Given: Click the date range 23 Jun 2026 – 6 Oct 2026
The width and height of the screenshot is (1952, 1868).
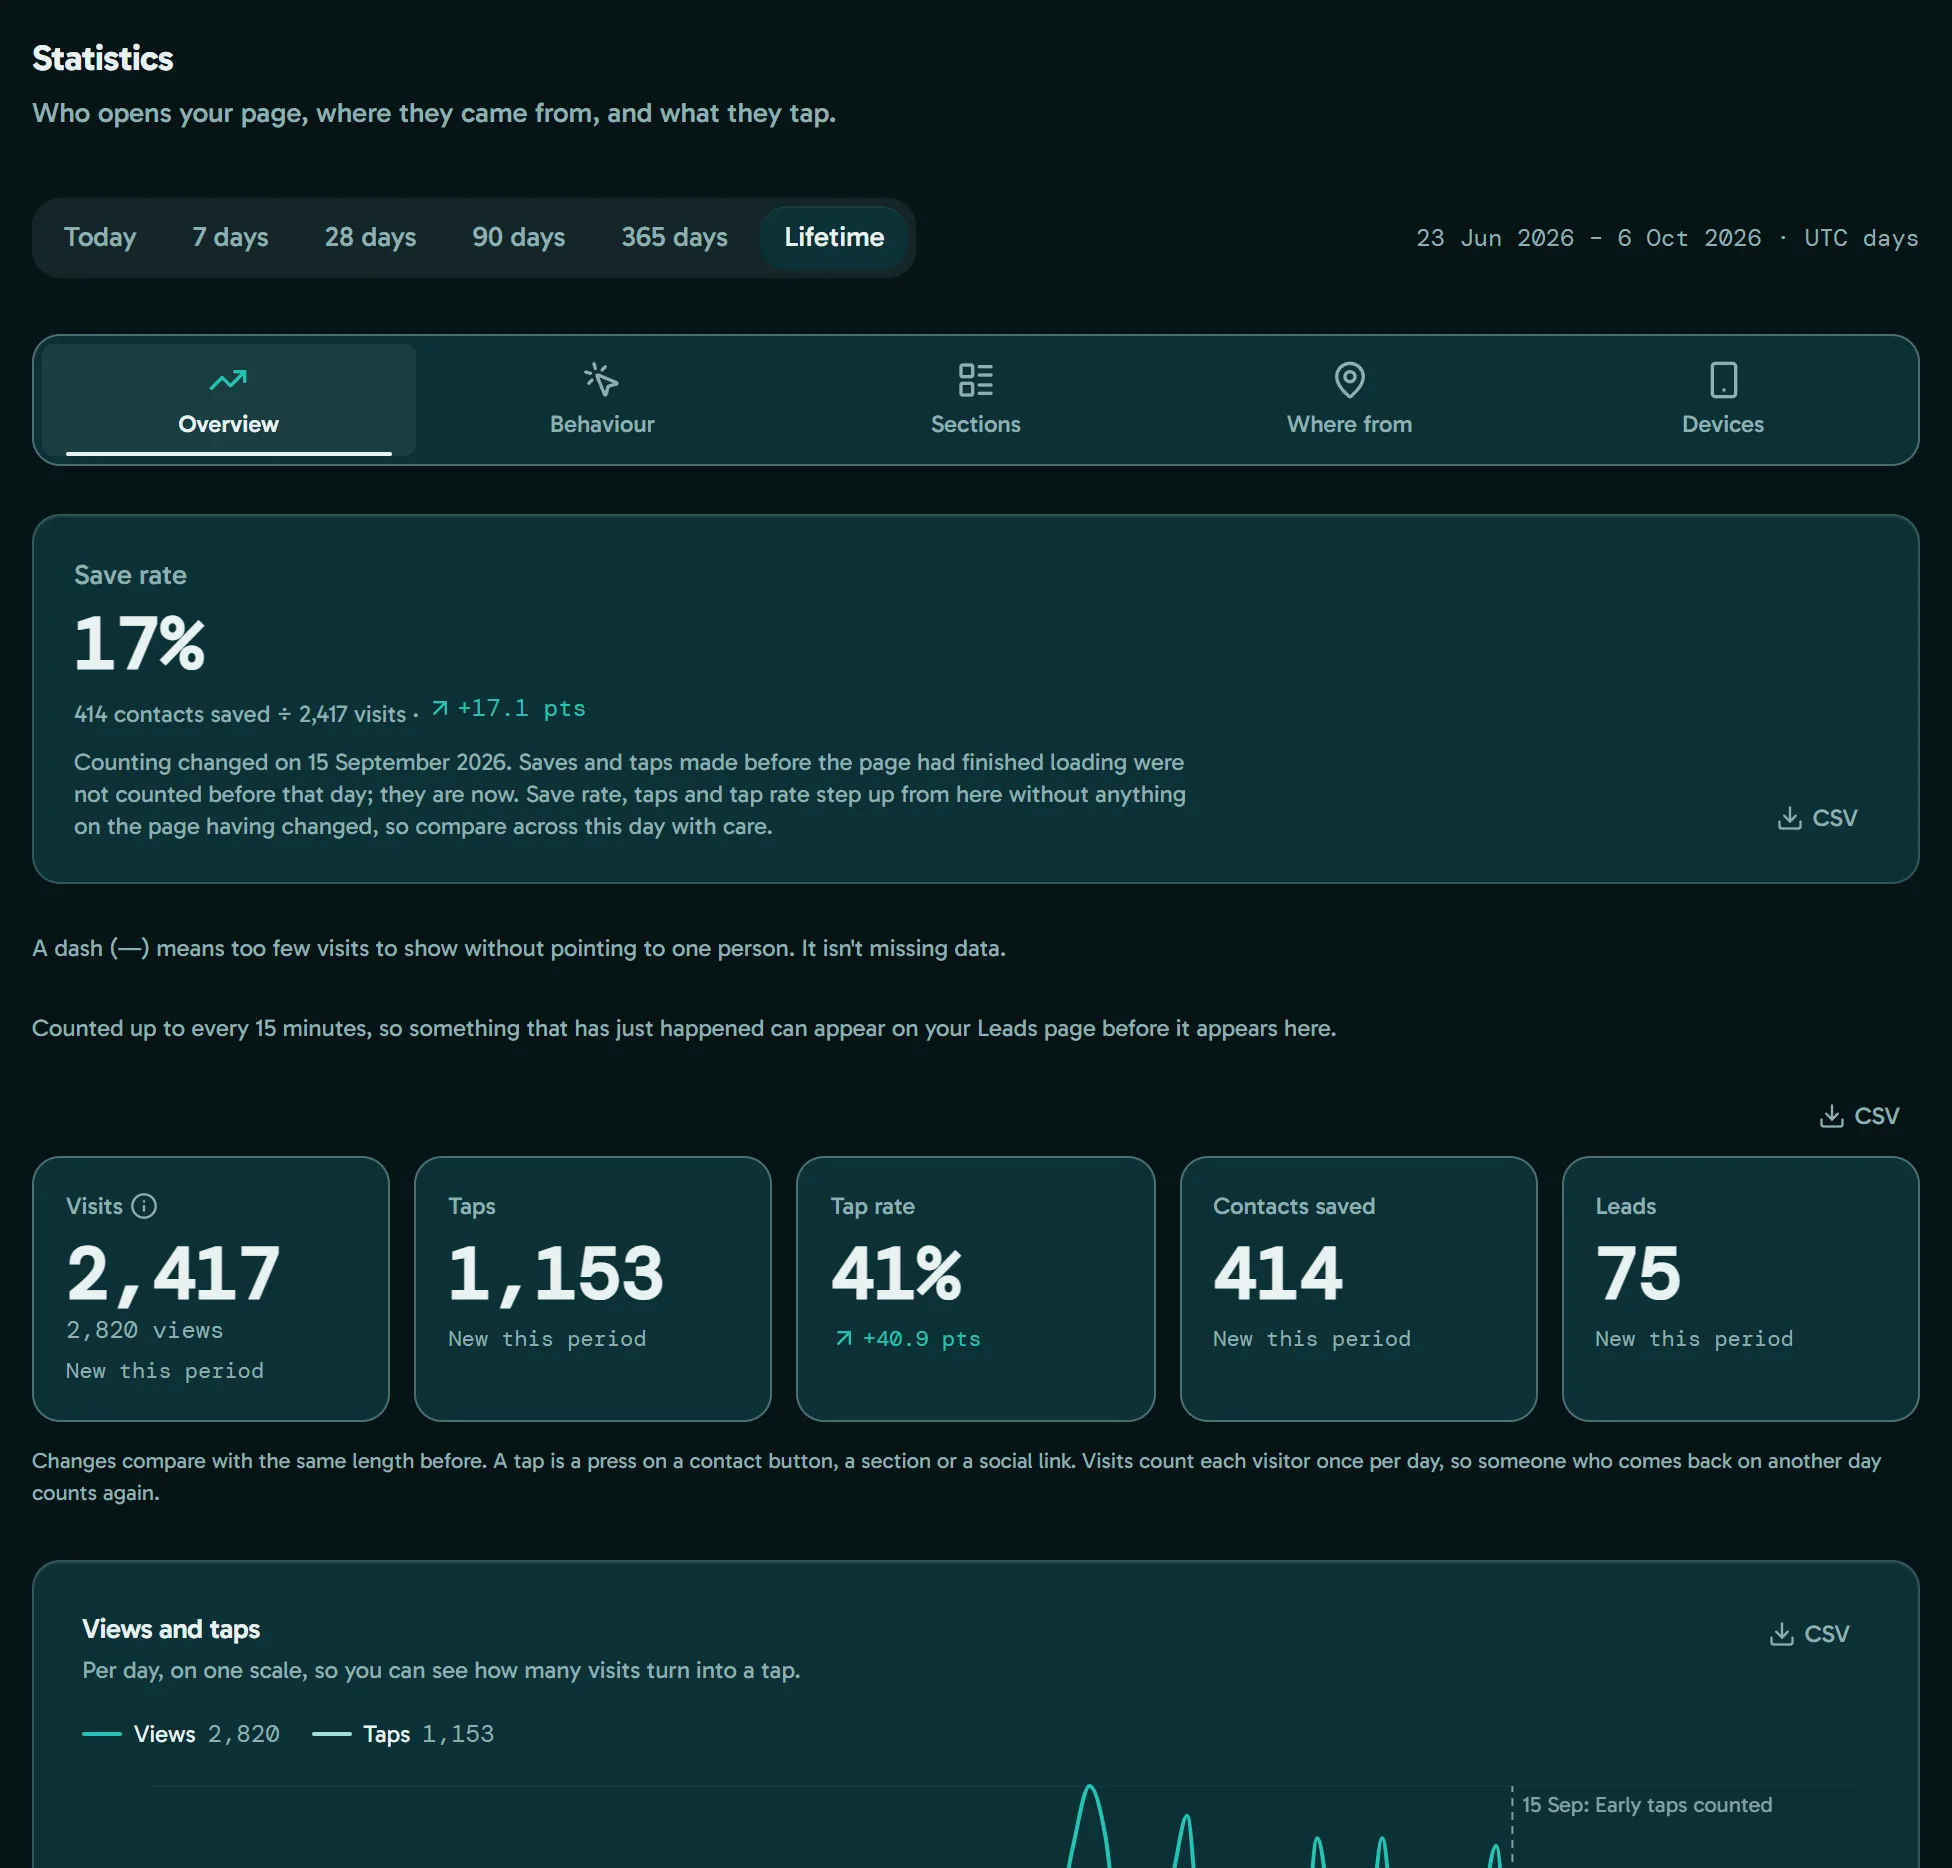Looking at the screenshot, I should [1588, 238].
